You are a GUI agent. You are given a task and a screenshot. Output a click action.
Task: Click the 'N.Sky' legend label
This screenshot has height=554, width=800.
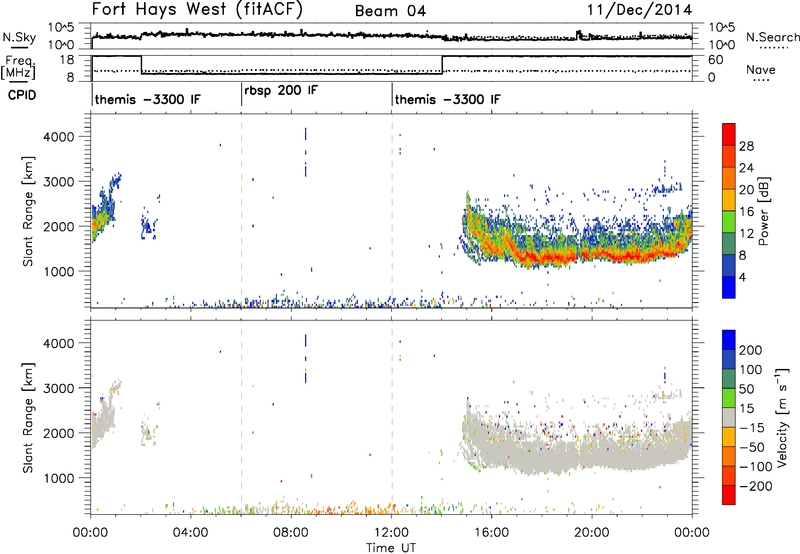(x=19, y=37)
